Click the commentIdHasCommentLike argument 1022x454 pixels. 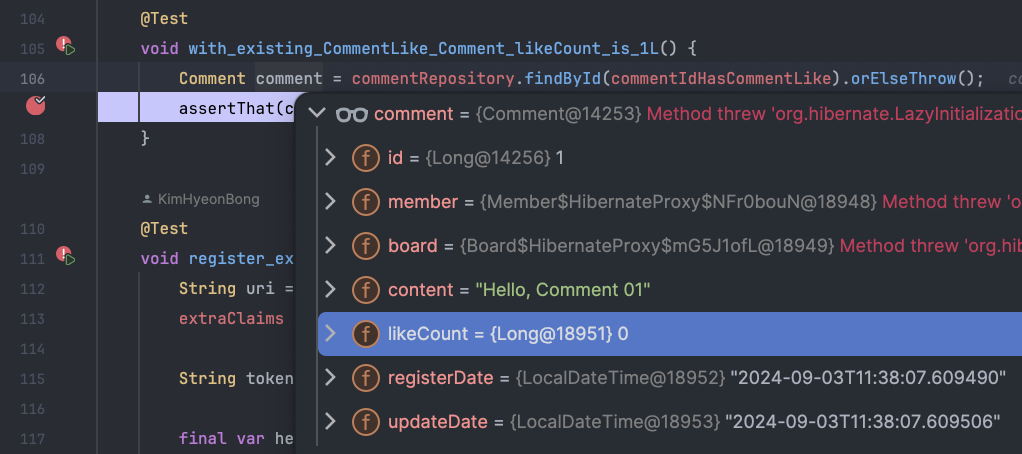pos(723,79)
